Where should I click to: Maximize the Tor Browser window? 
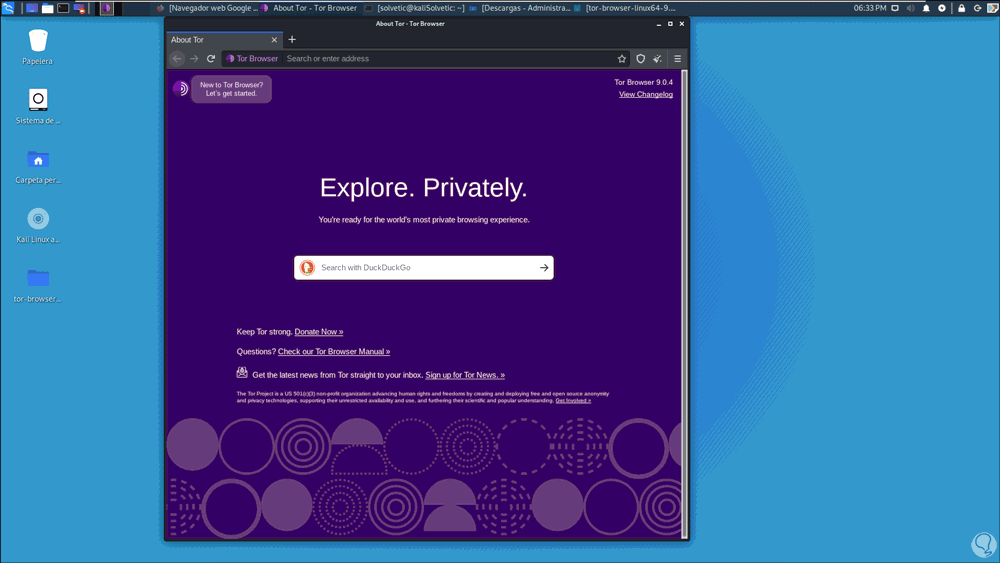(670, 24)
